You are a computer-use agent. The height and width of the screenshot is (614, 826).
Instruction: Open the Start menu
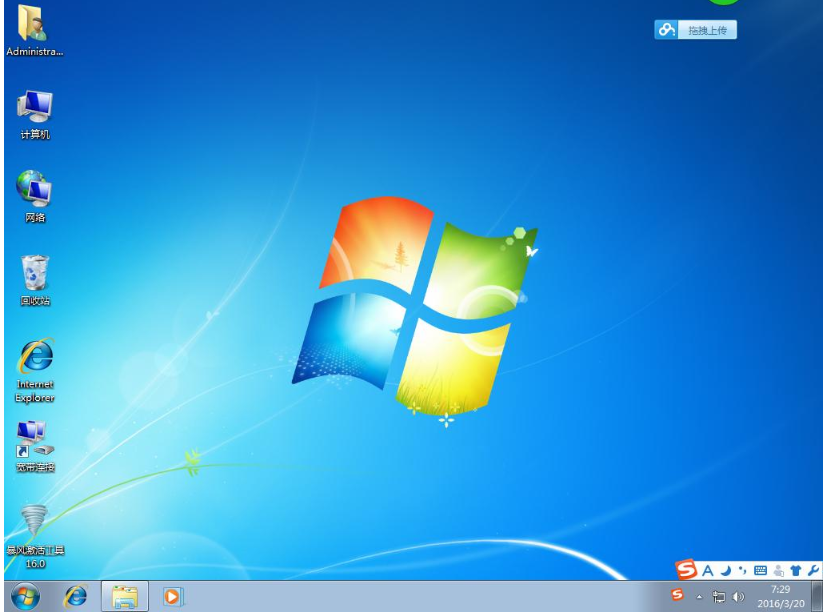[23, 596]
